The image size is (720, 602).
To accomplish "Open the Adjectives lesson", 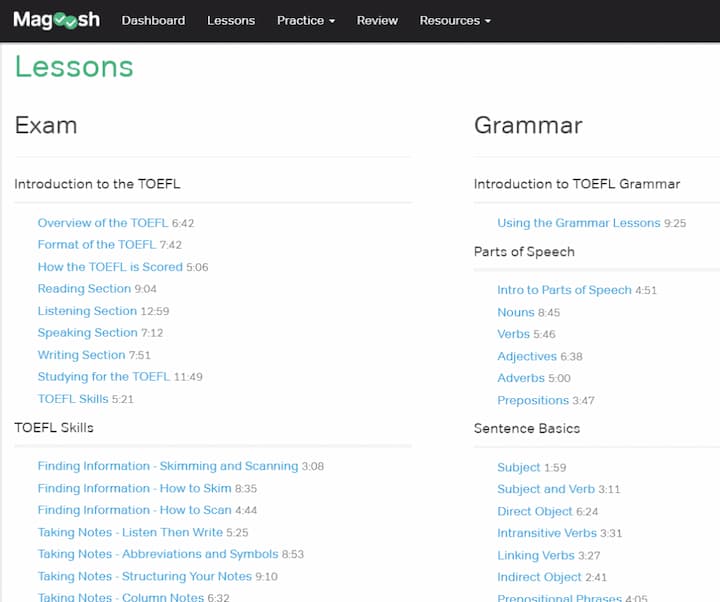I will click(x=527, y=356).
